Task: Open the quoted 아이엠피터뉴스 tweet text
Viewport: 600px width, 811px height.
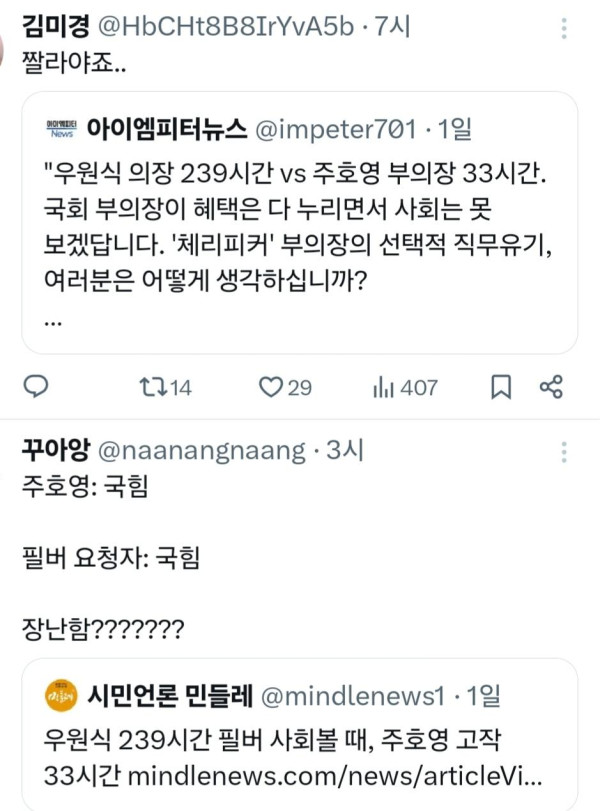Action: pos(299,237)
